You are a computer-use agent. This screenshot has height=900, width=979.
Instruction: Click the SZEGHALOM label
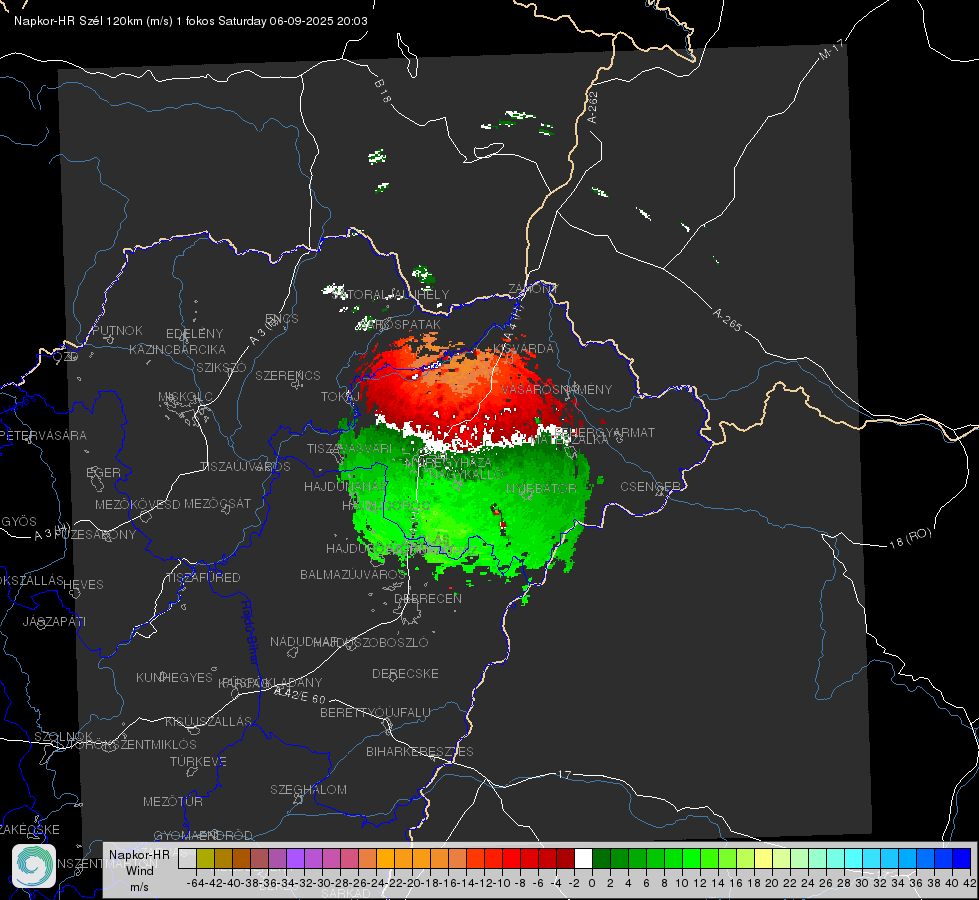[308, 789]
